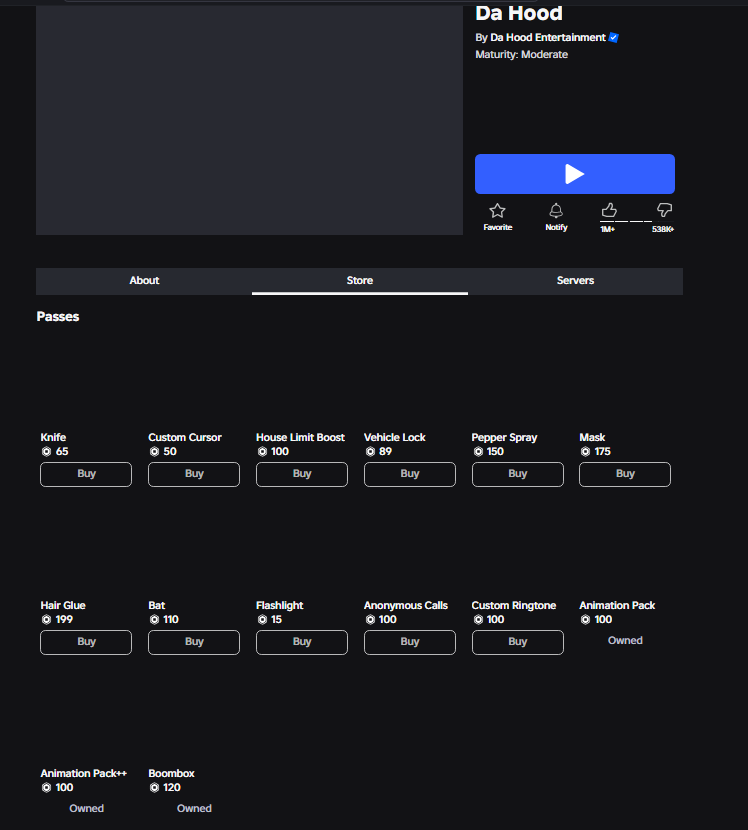Buy the Hair Glue pass

pos(86,642)
